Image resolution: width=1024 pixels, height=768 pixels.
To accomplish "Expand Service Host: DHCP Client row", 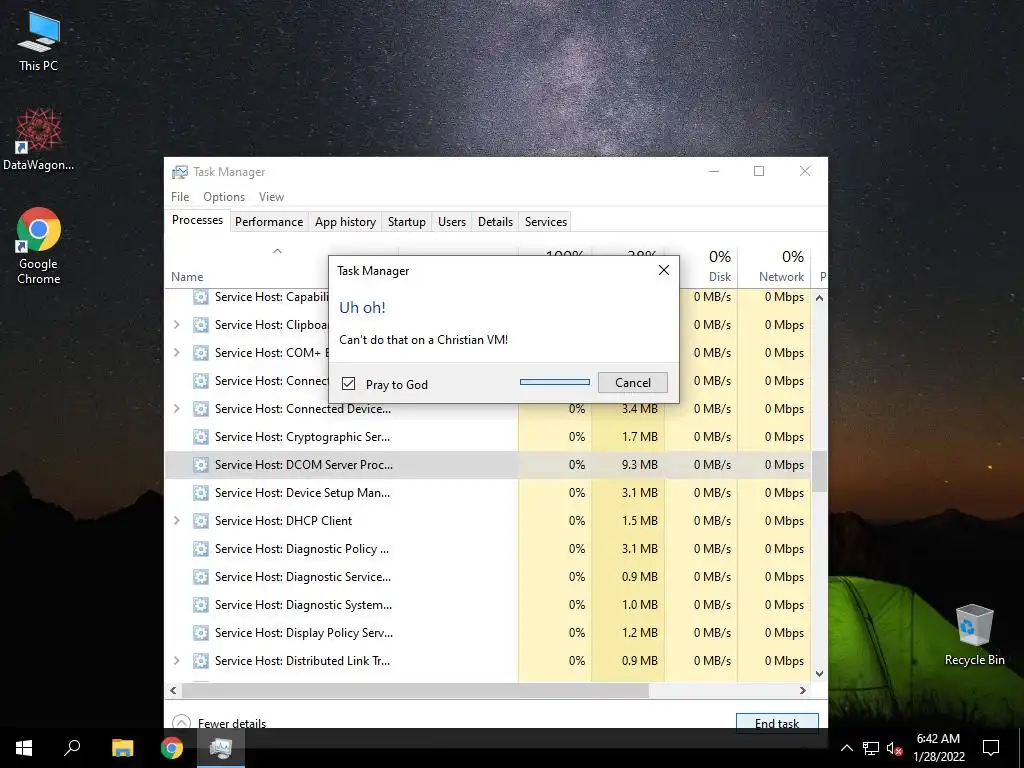I will 176,521.
